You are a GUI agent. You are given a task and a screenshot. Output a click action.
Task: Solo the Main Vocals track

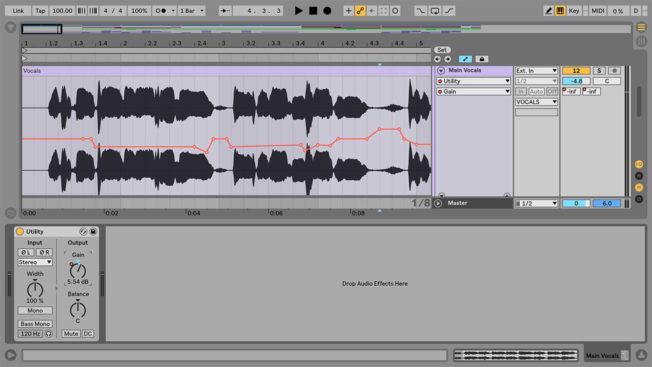click(x=599, y=71)
